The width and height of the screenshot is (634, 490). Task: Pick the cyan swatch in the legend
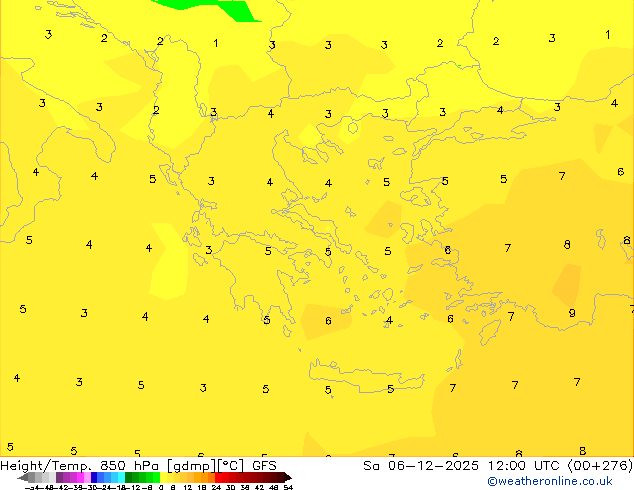point(122,477)
